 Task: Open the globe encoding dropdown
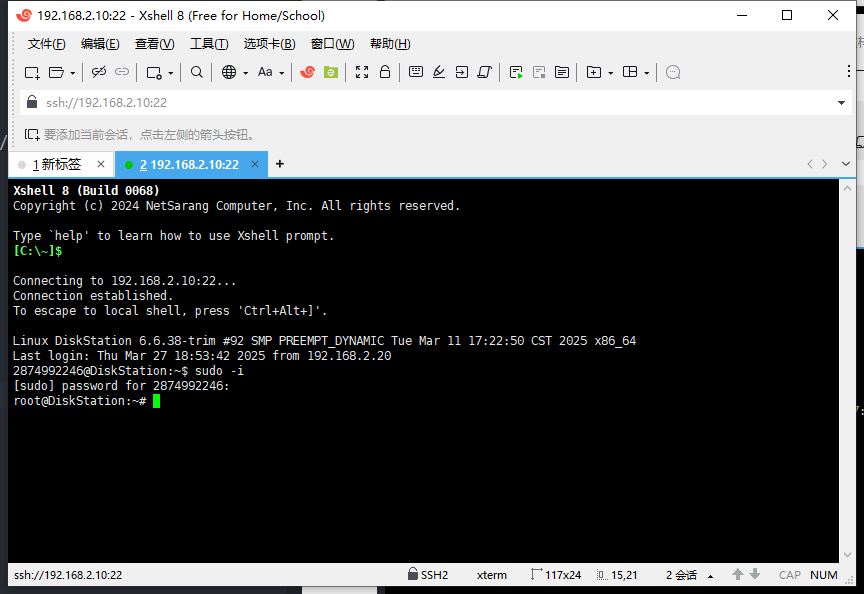tap(235, 72)
